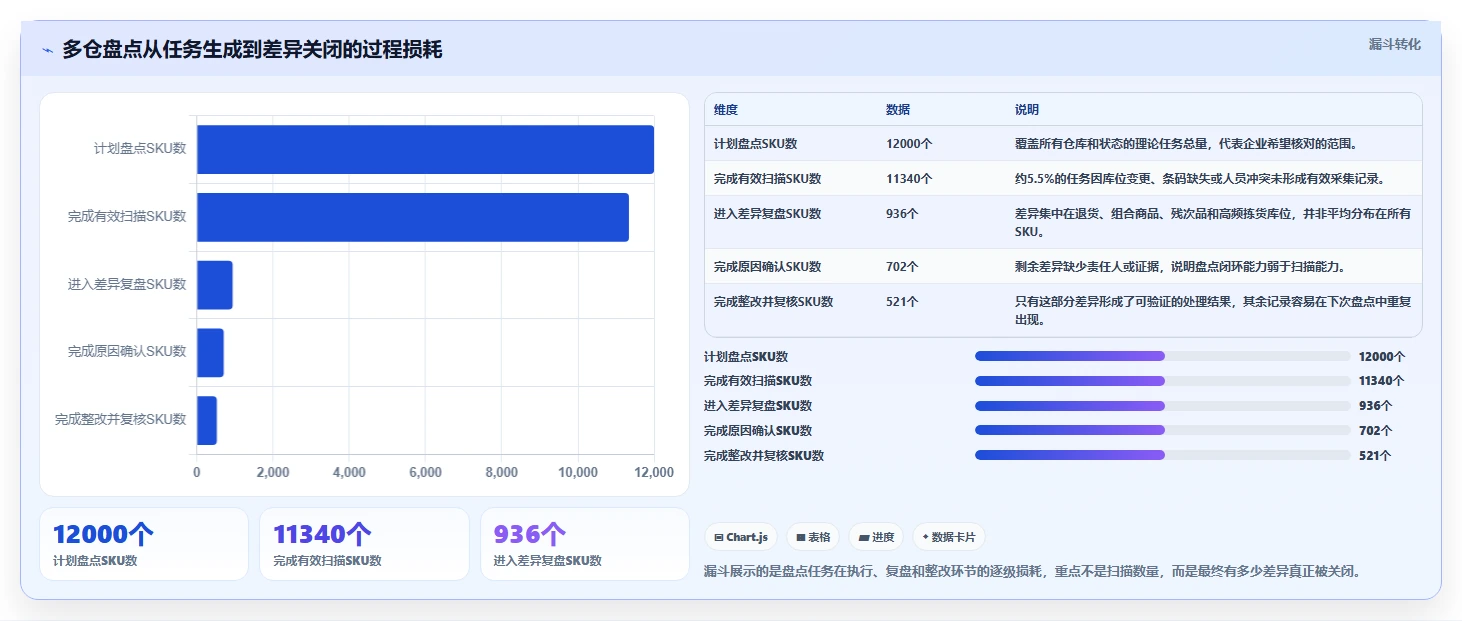Open the 936个 进入差异复盘SKU数 data card
Screen dimensions: 1462x621
coord(585,544)
